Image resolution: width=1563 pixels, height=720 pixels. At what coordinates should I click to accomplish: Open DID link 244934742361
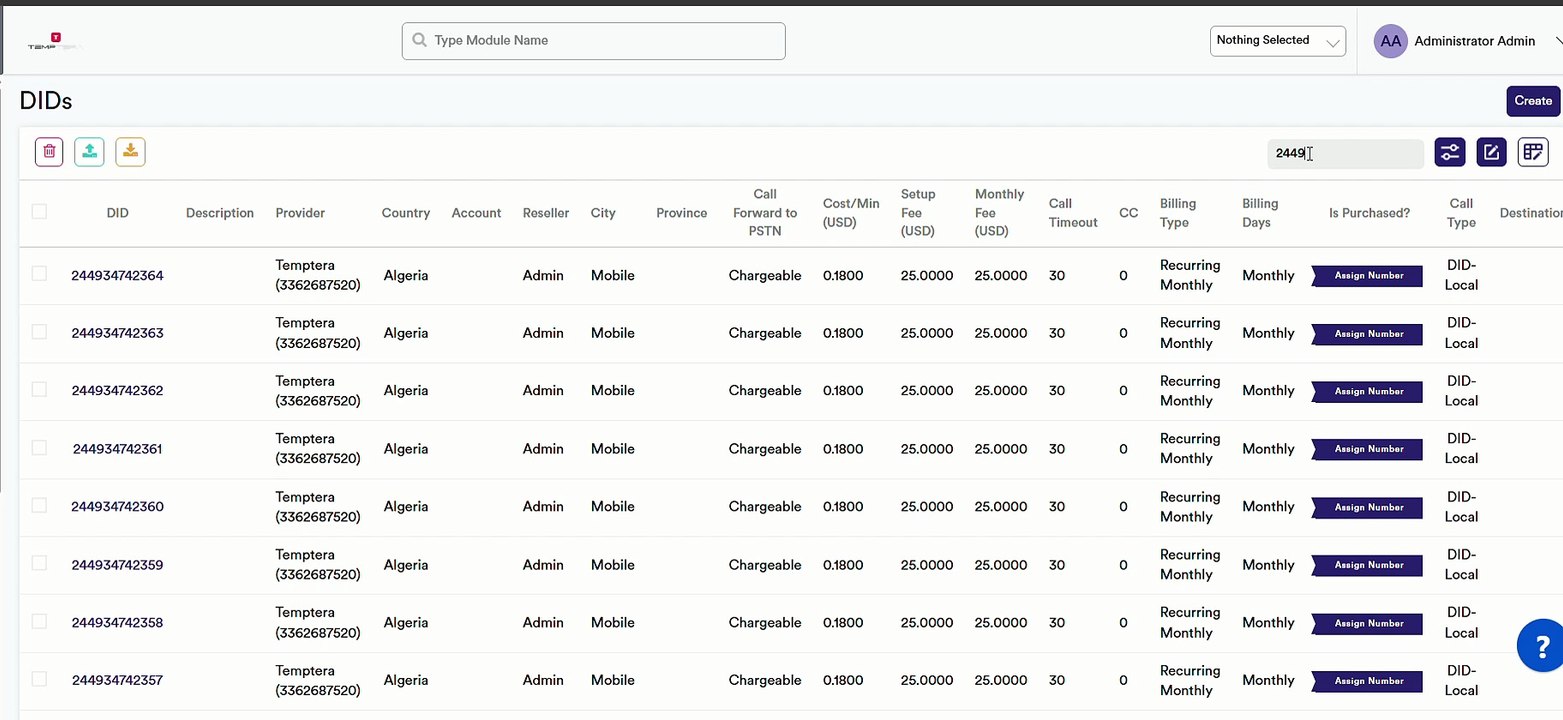coord(117,449)
